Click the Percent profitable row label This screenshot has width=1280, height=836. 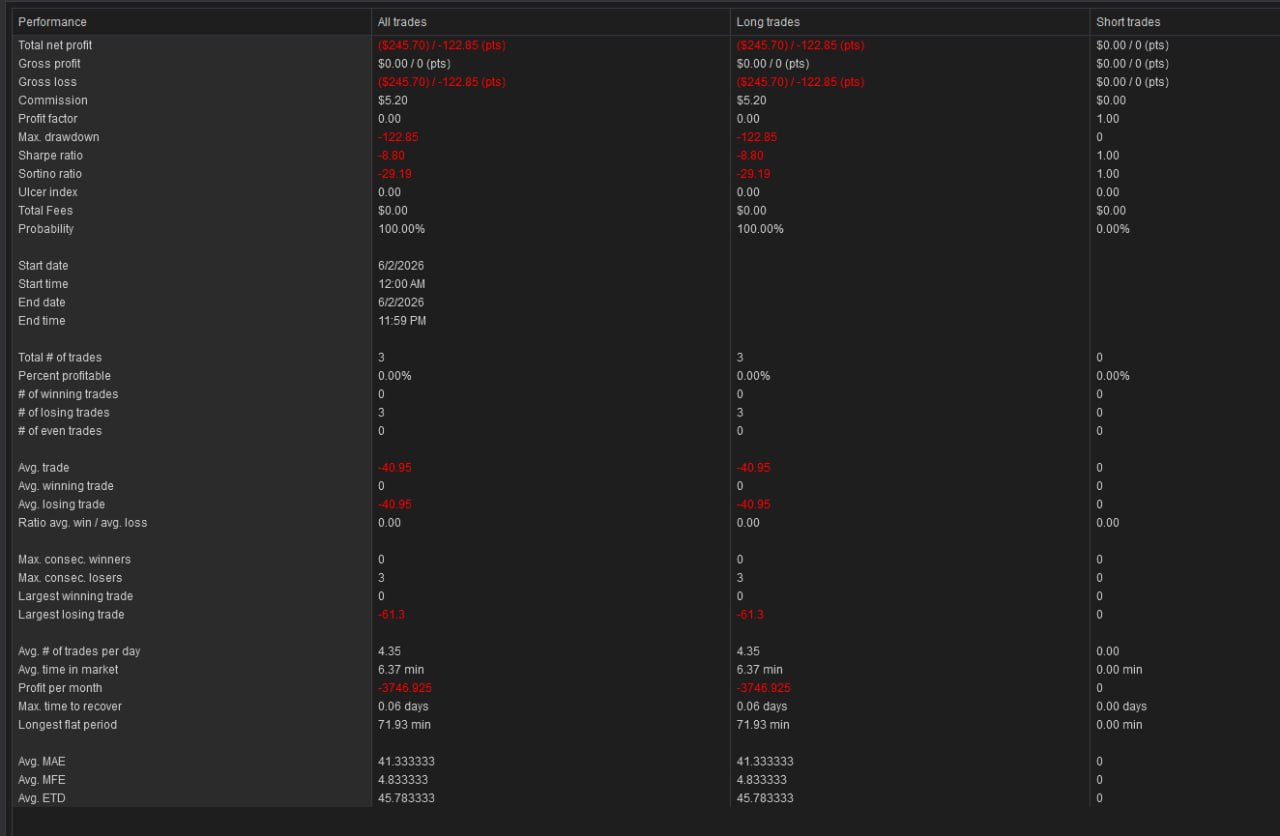coord(64,376)
